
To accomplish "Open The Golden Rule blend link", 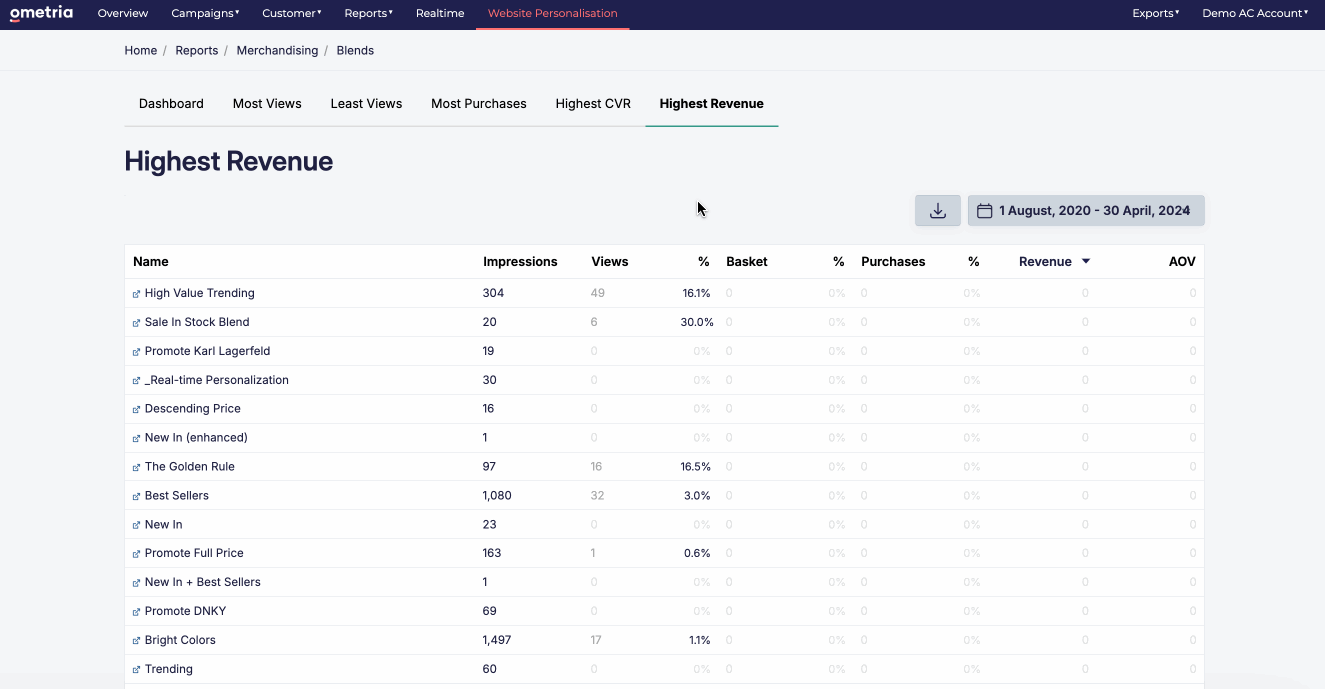I will (x=189, y=467).
